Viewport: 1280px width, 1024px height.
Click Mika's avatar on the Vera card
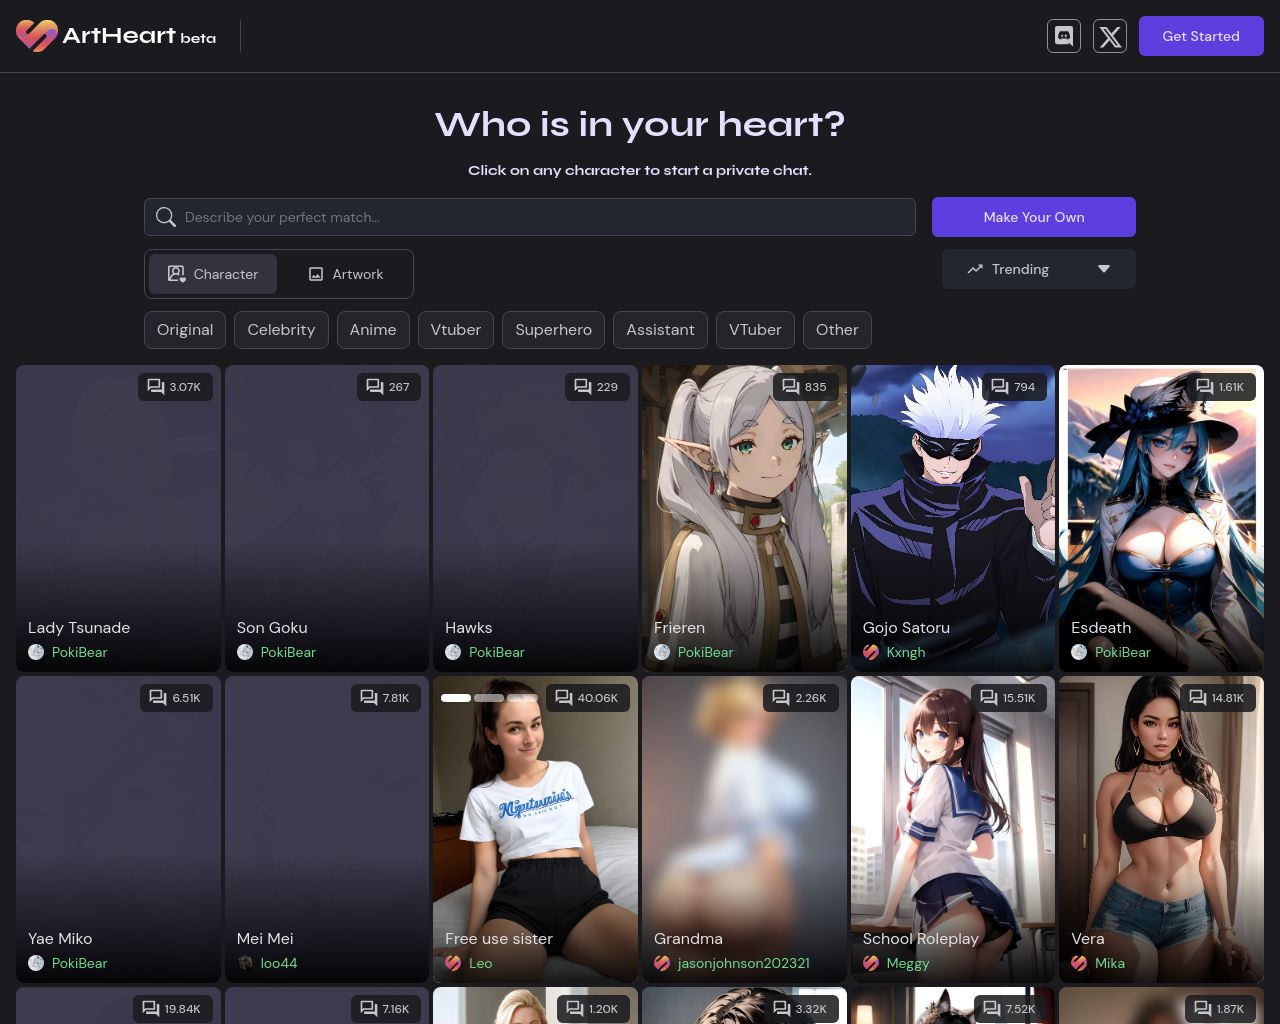(x=1079, y=963)
